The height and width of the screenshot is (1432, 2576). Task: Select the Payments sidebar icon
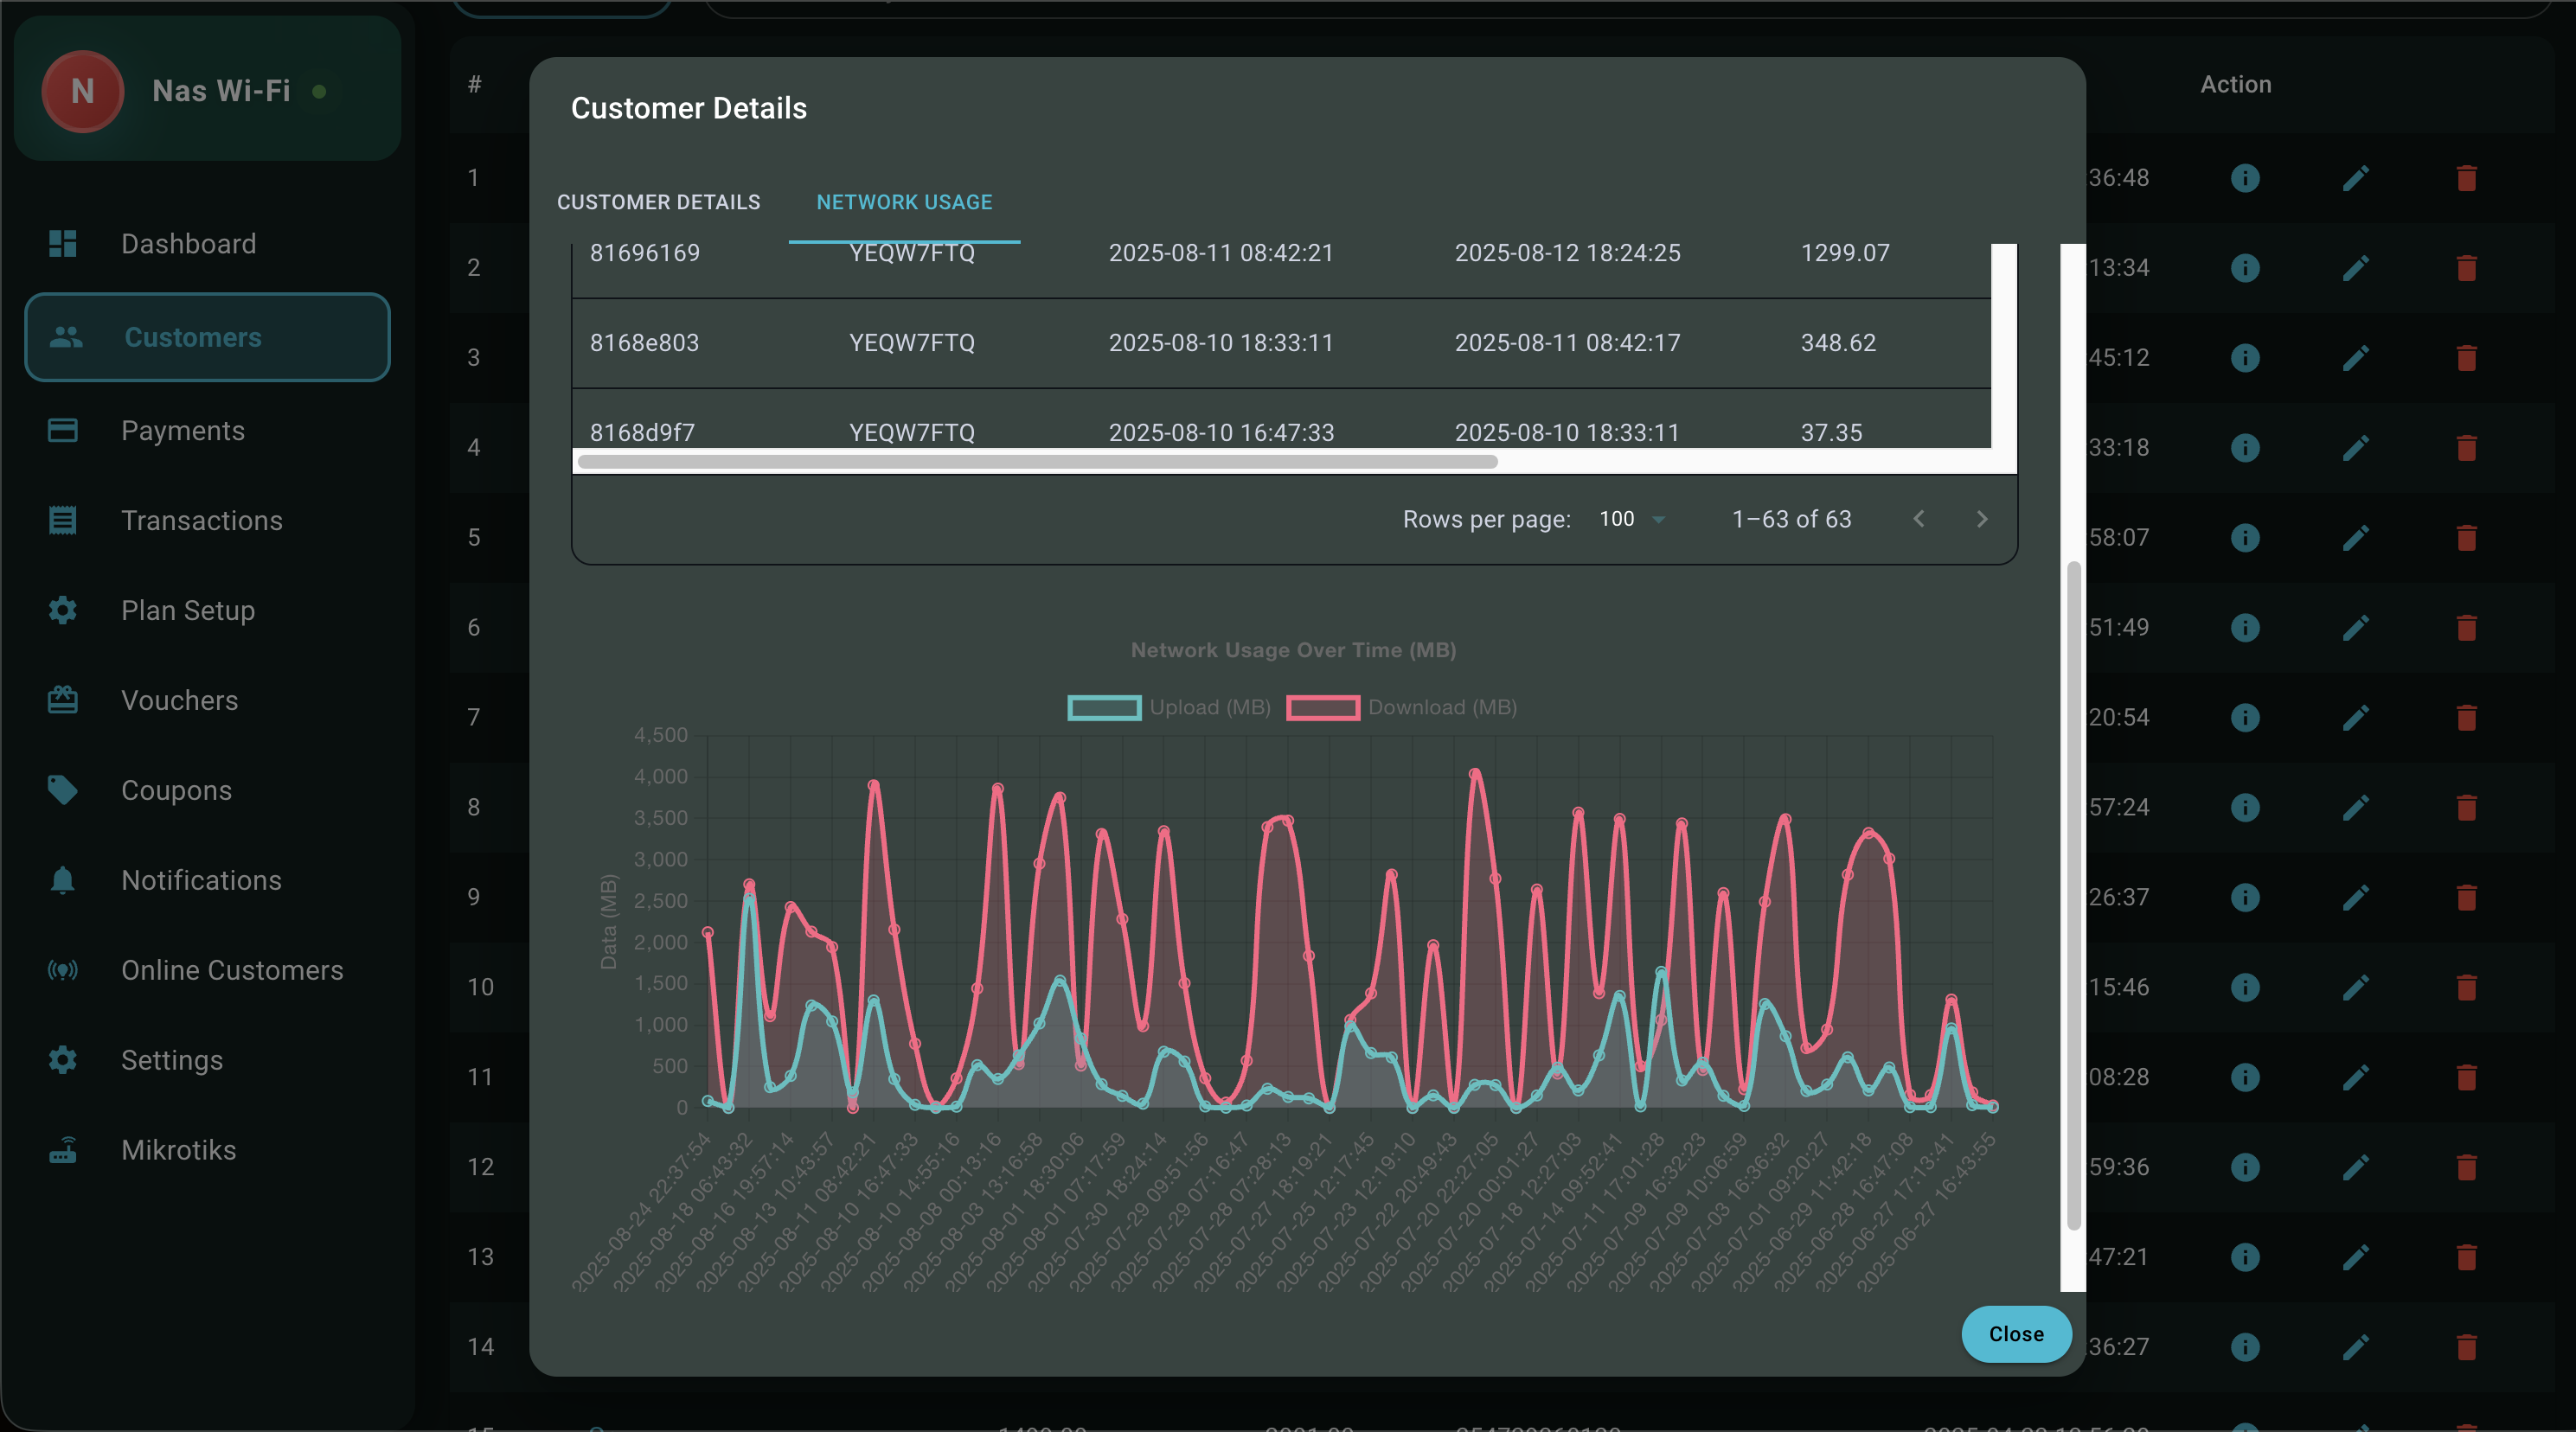click(x=62, y=430)
